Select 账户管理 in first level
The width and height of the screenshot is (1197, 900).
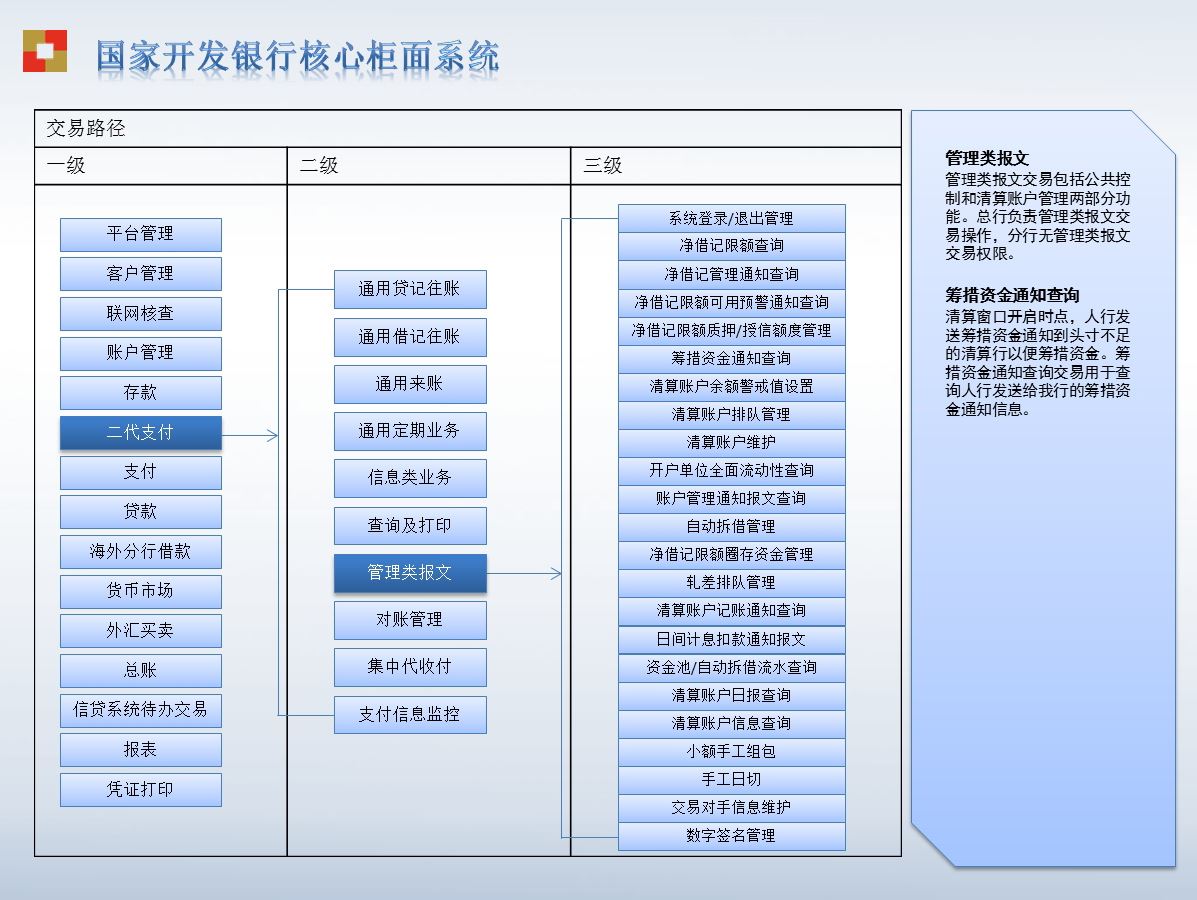tap(141, 353)
